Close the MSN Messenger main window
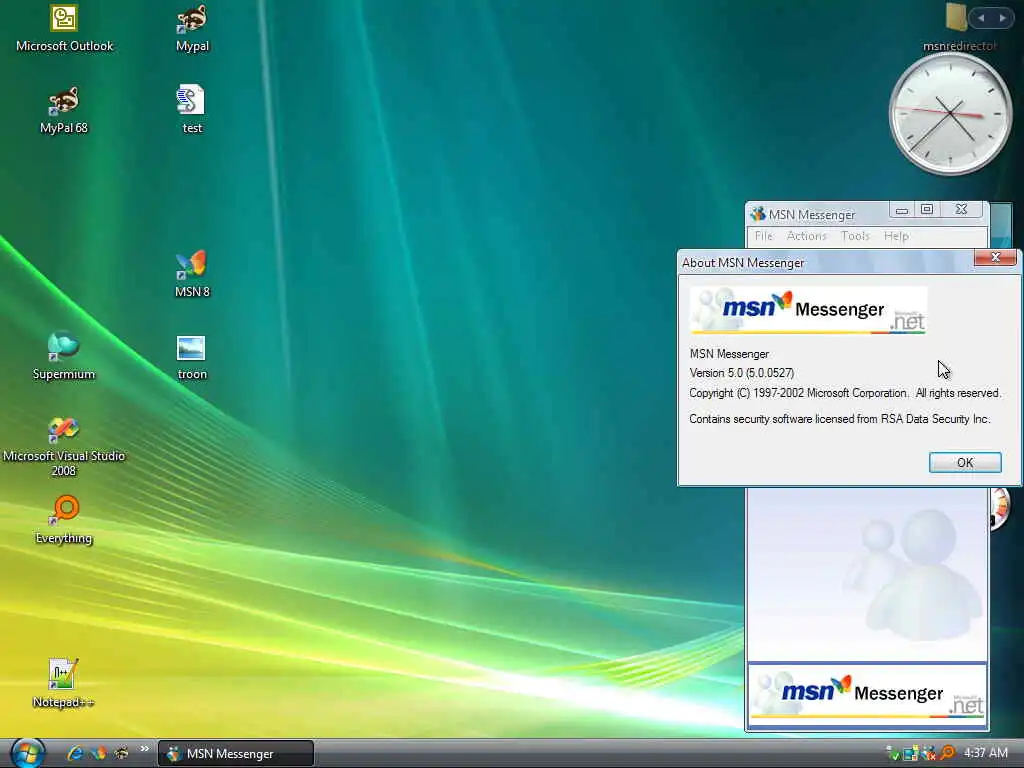 (961, 210)
